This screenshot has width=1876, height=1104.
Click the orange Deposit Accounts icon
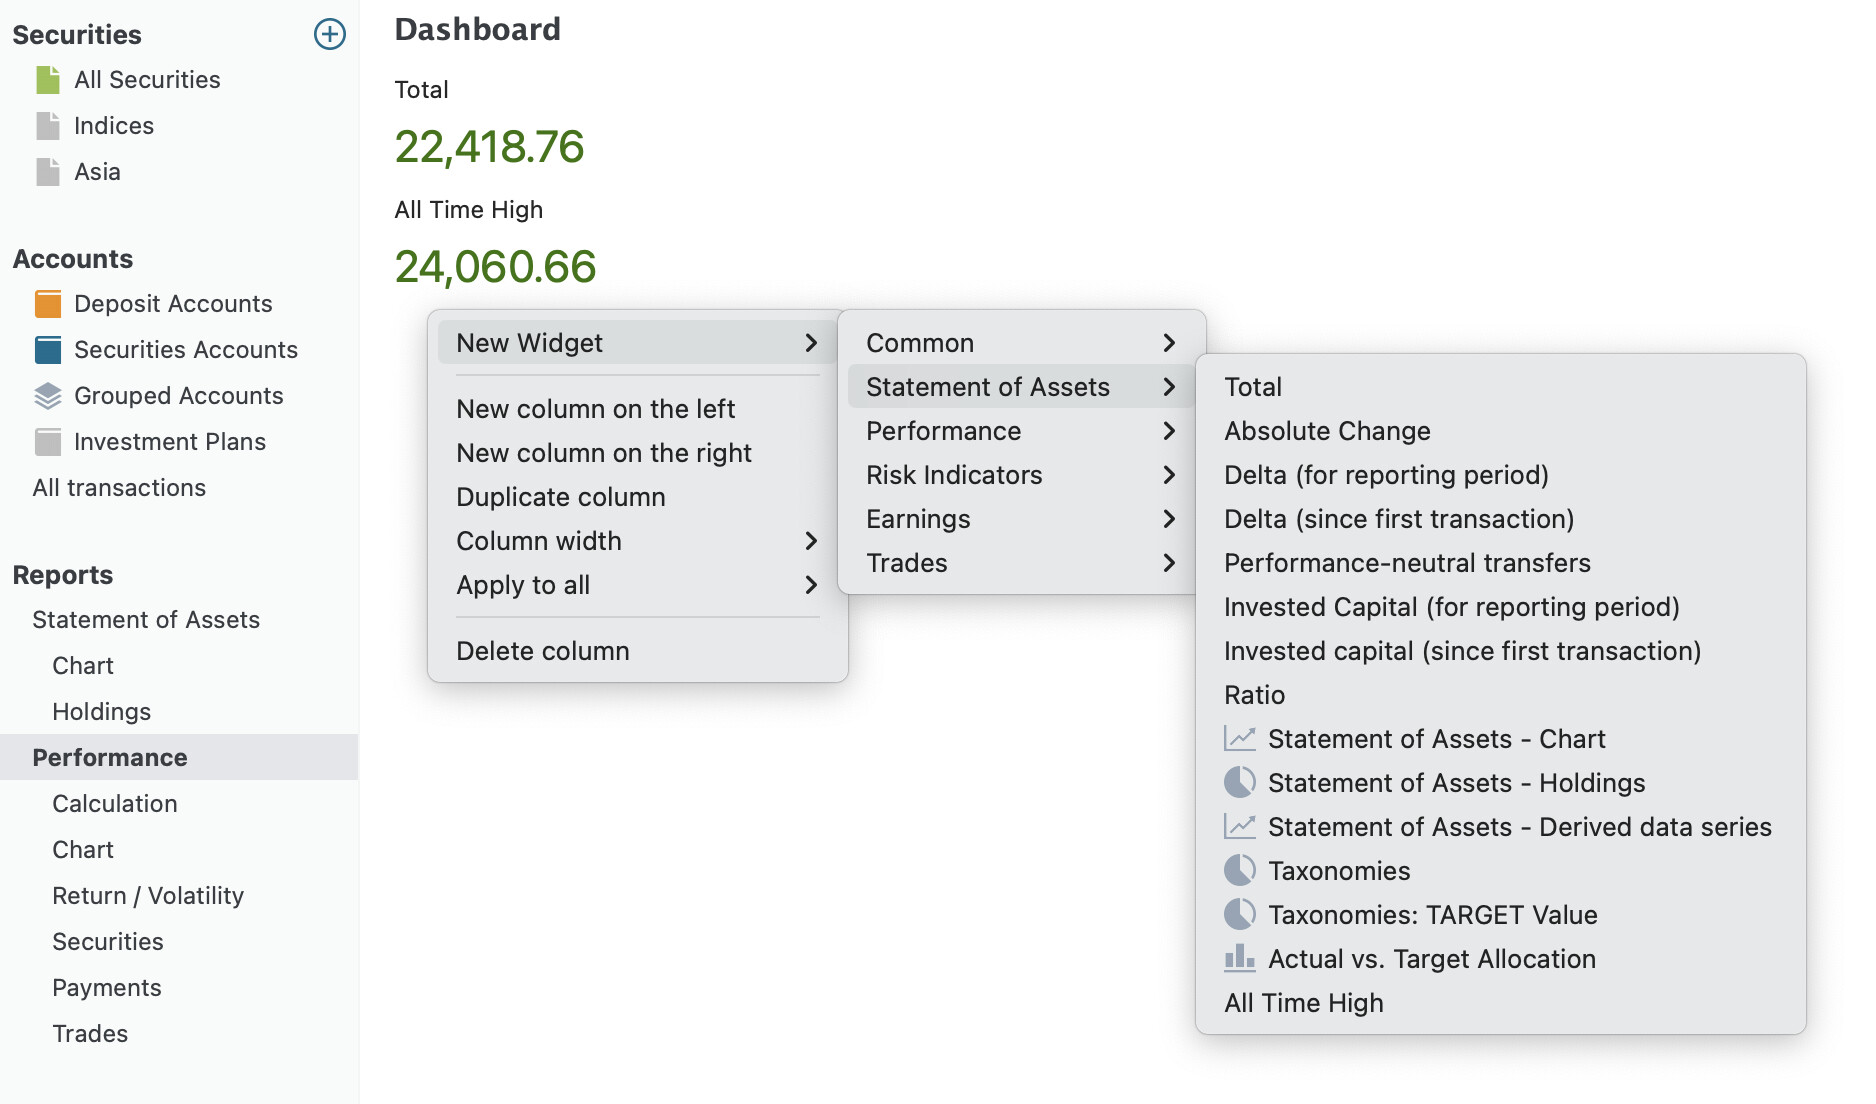click(x=48, y=304)
